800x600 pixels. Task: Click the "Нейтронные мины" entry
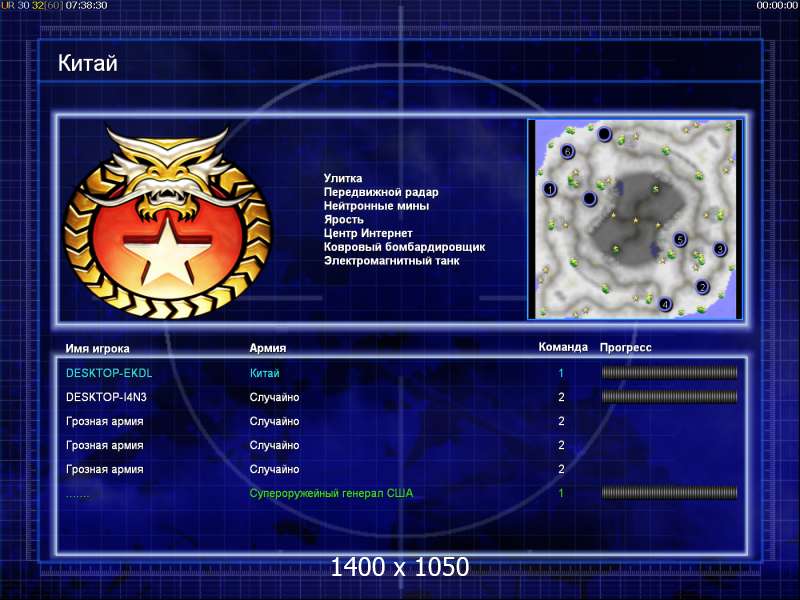tap(377, 206)
